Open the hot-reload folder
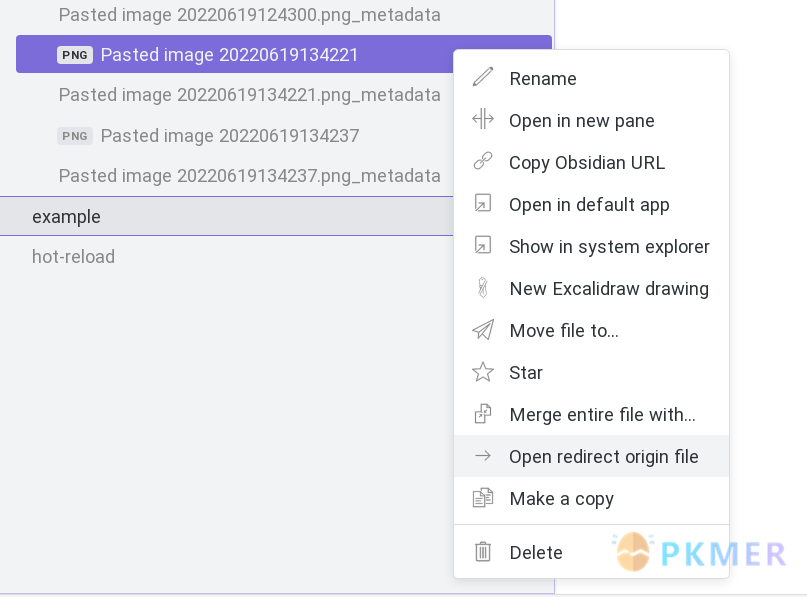807x597 pixels. click(74, 256)
